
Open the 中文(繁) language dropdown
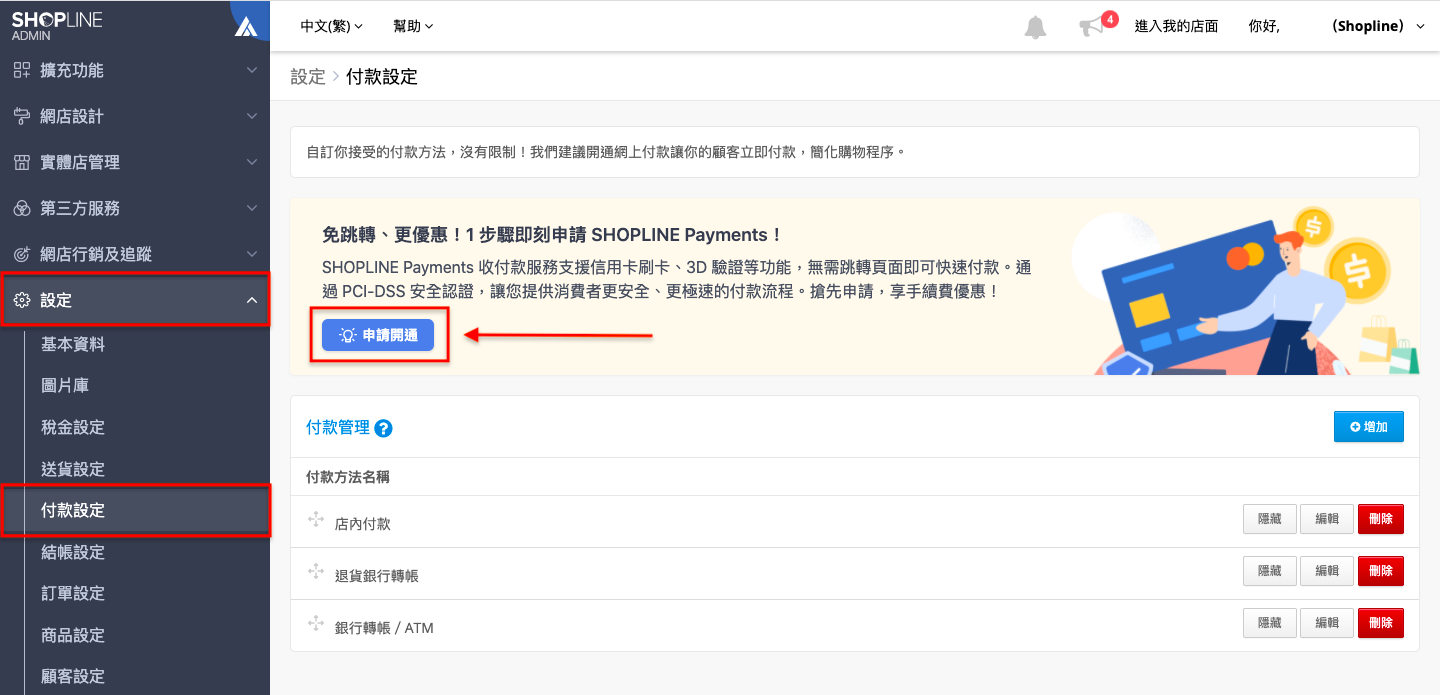tap(331, 26)
